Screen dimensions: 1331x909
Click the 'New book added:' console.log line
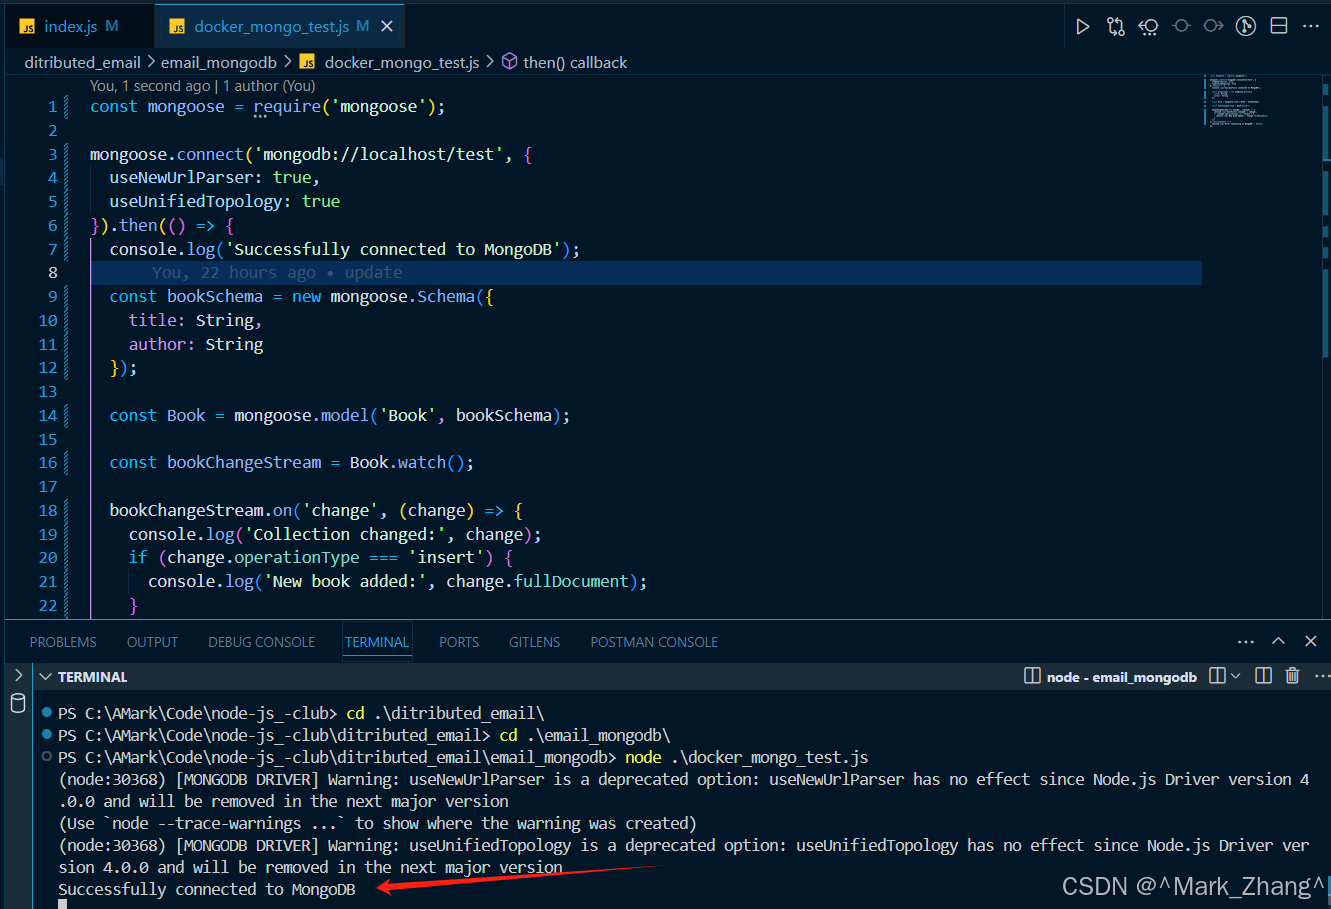pyautogui.click(x=397, y=581)
